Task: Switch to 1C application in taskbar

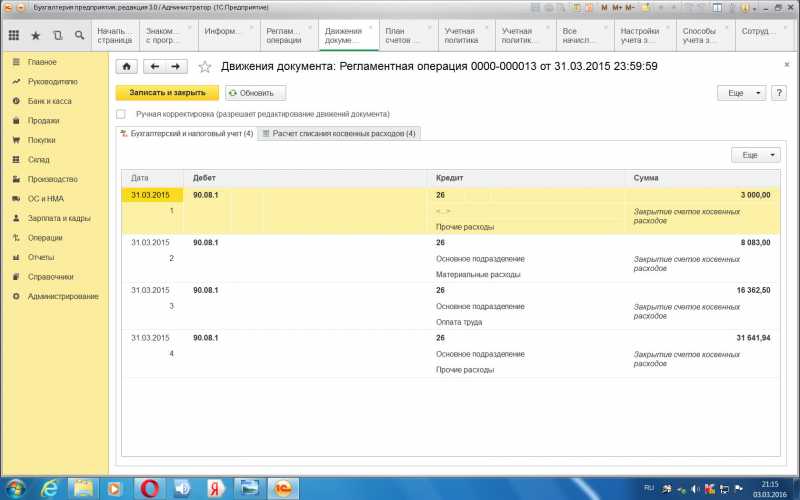Action: (x=283, y=488)
